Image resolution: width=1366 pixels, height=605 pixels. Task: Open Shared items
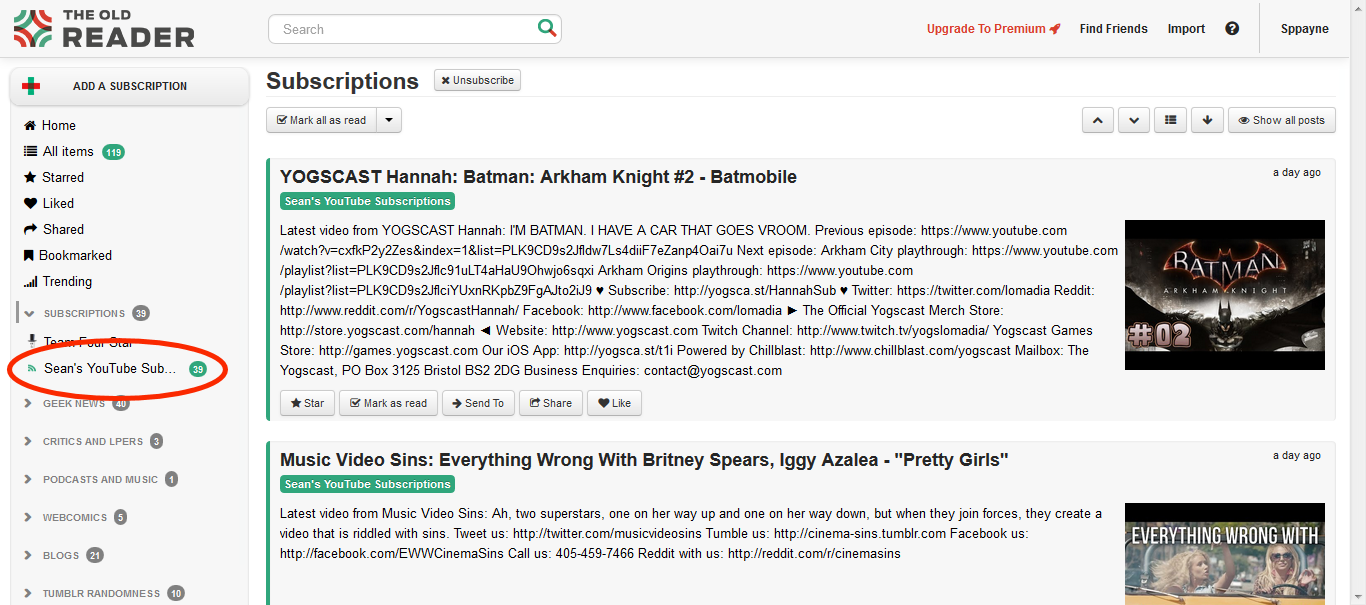pos(54,229)
